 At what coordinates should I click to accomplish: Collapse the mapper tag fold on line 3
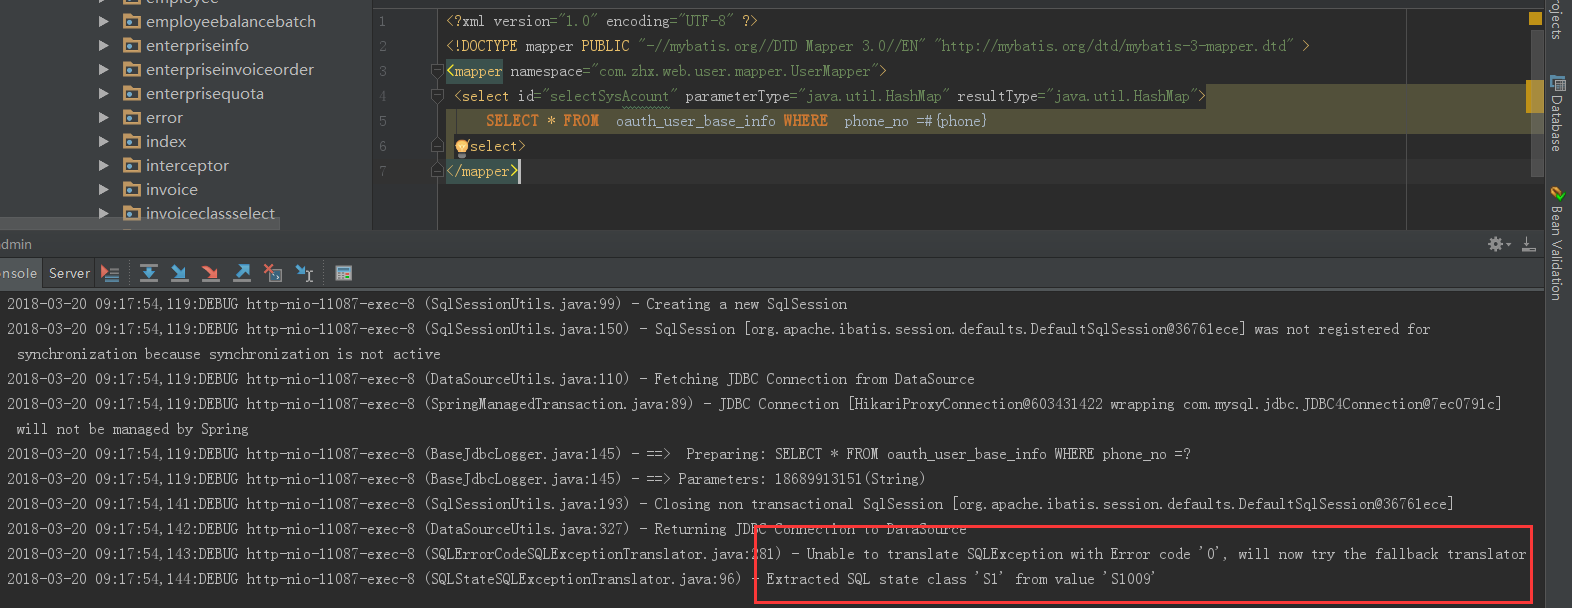click(437, 71)
